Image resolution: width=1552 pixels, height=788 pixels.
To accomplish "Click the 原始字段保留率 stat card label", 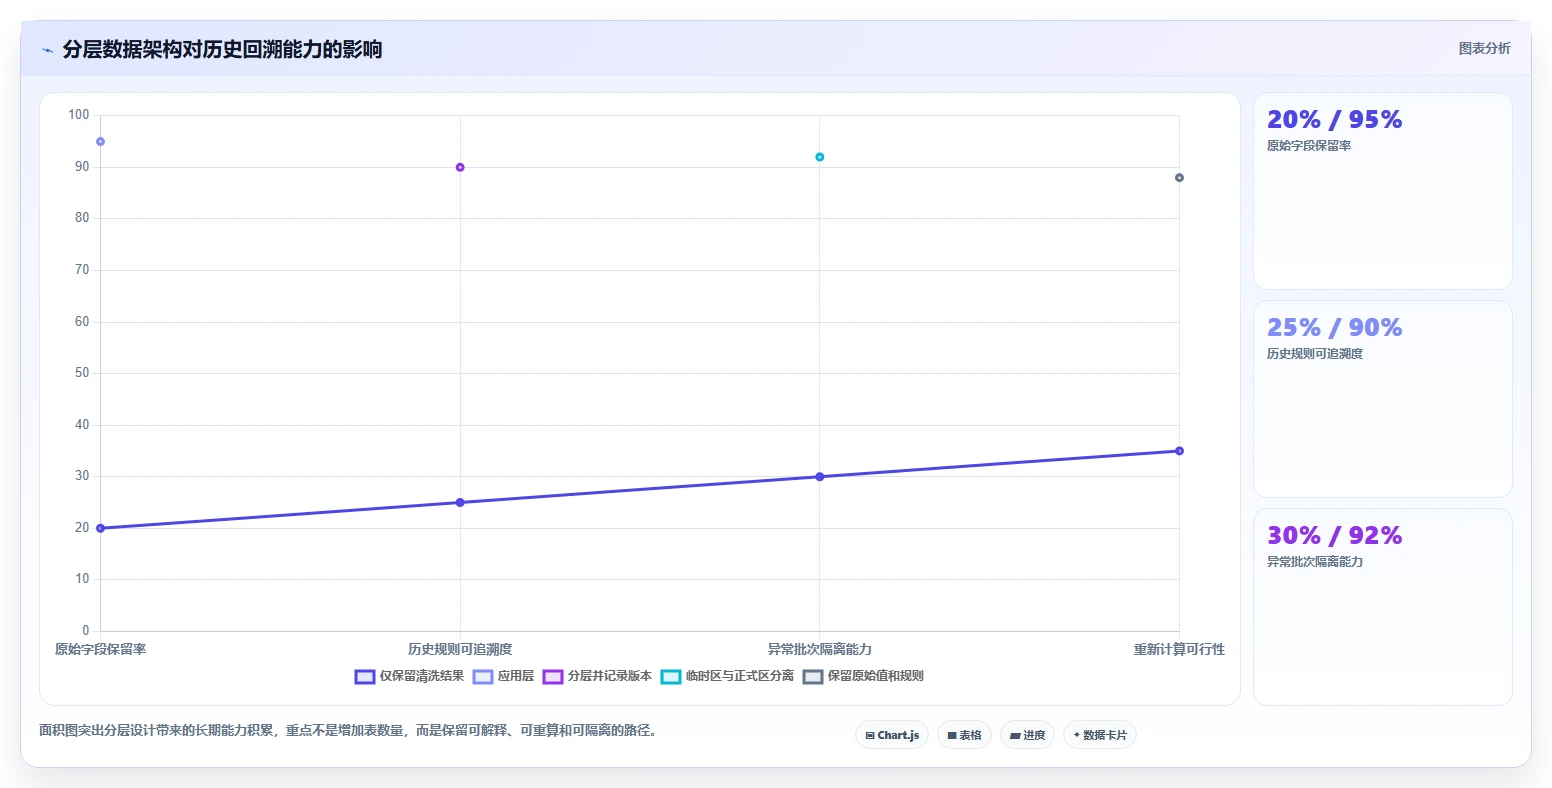I will click(1309, 146).
